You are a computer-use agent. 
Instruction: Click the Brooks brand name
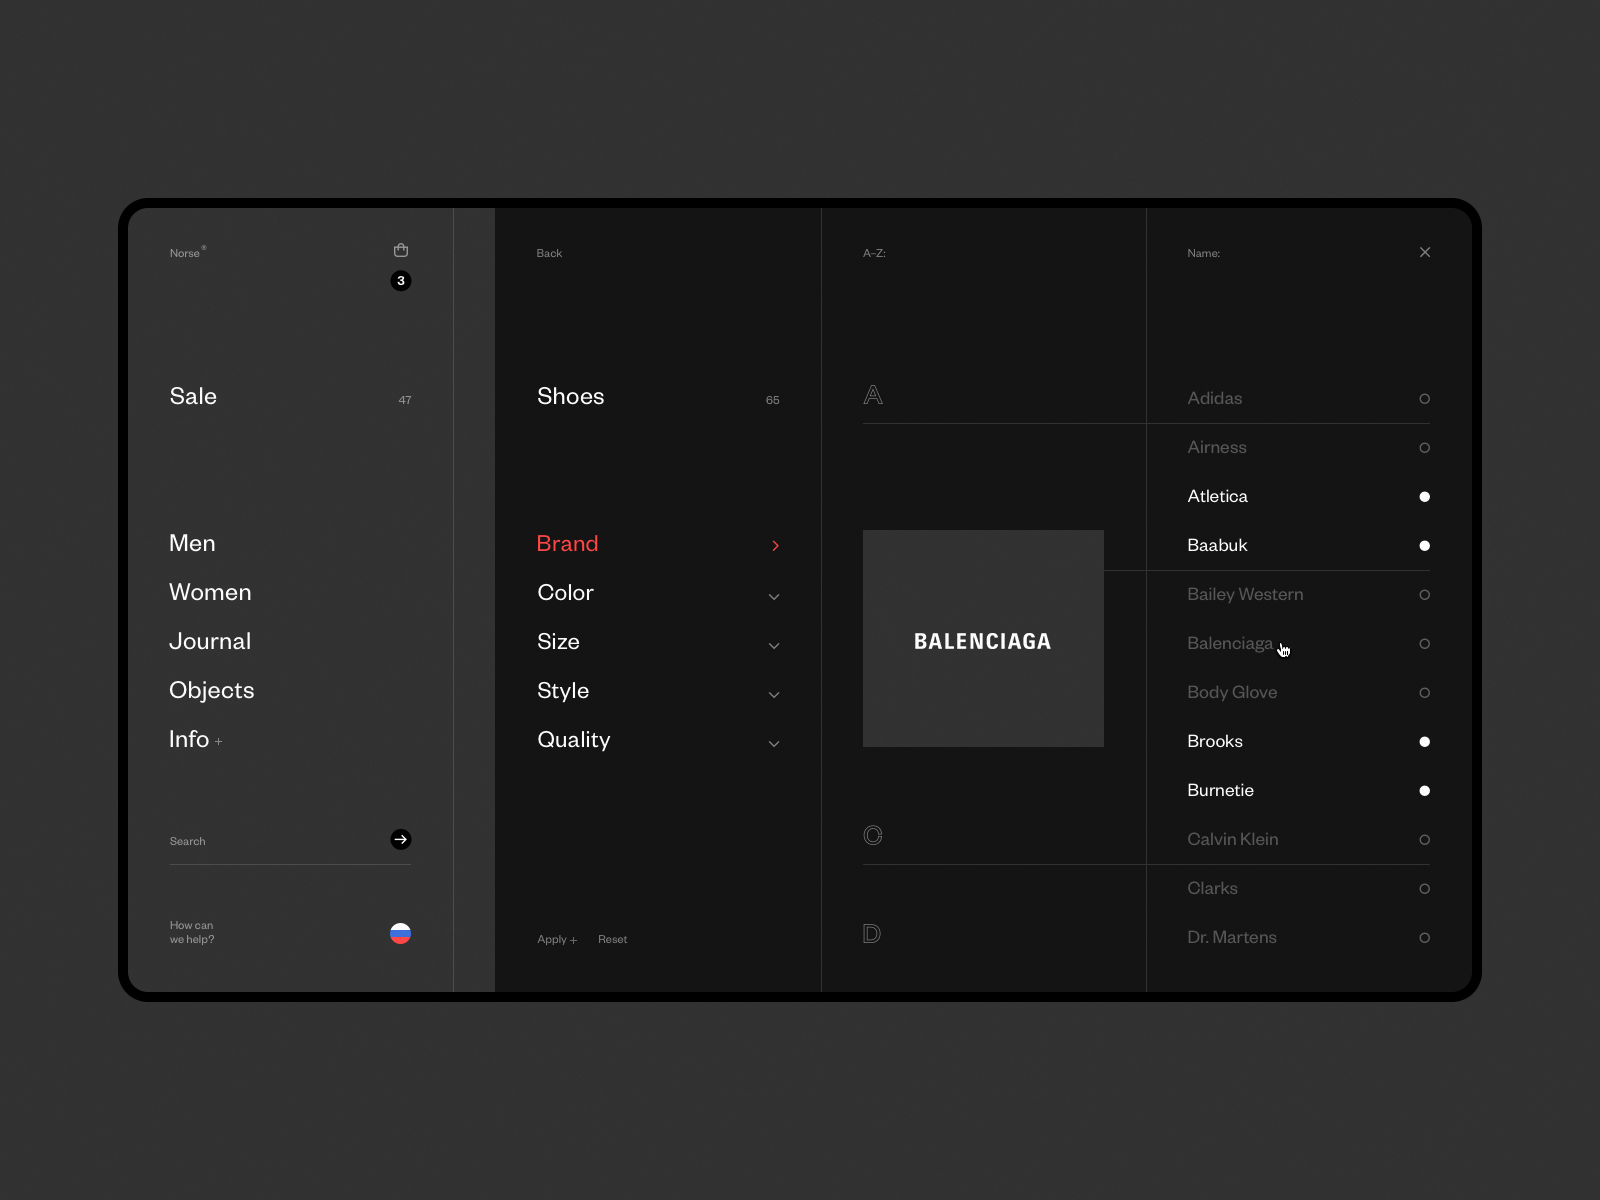(x=1215, y=741)
